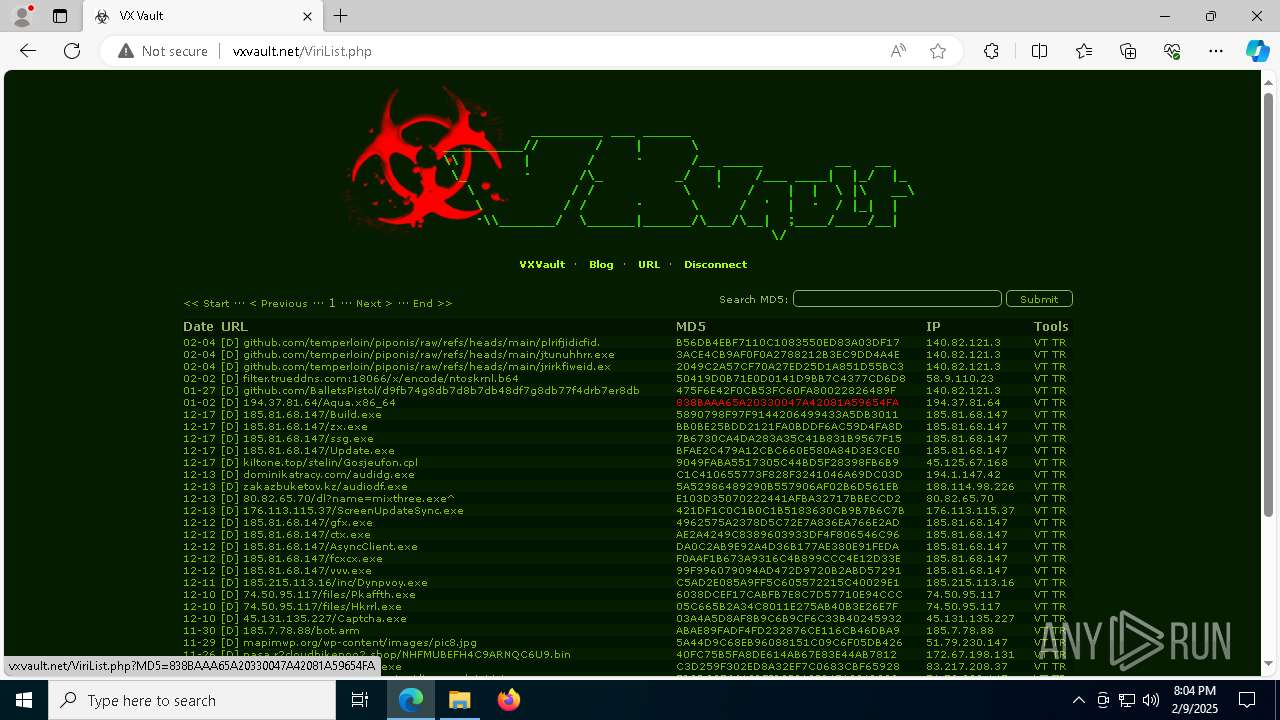Toggle split screen view

(x=1039, y=51)
